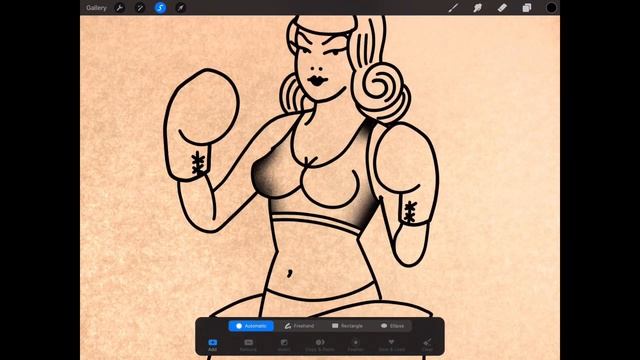The height and width of the screenshot is (360, 640).
Task: Switch to Ellipse selection mode
Action: coord(392,326)
